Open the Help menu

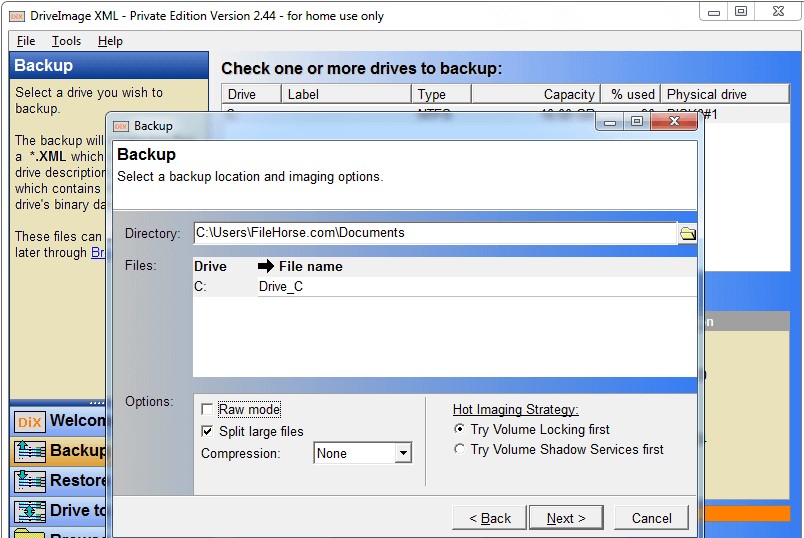[x=110, y=41]
